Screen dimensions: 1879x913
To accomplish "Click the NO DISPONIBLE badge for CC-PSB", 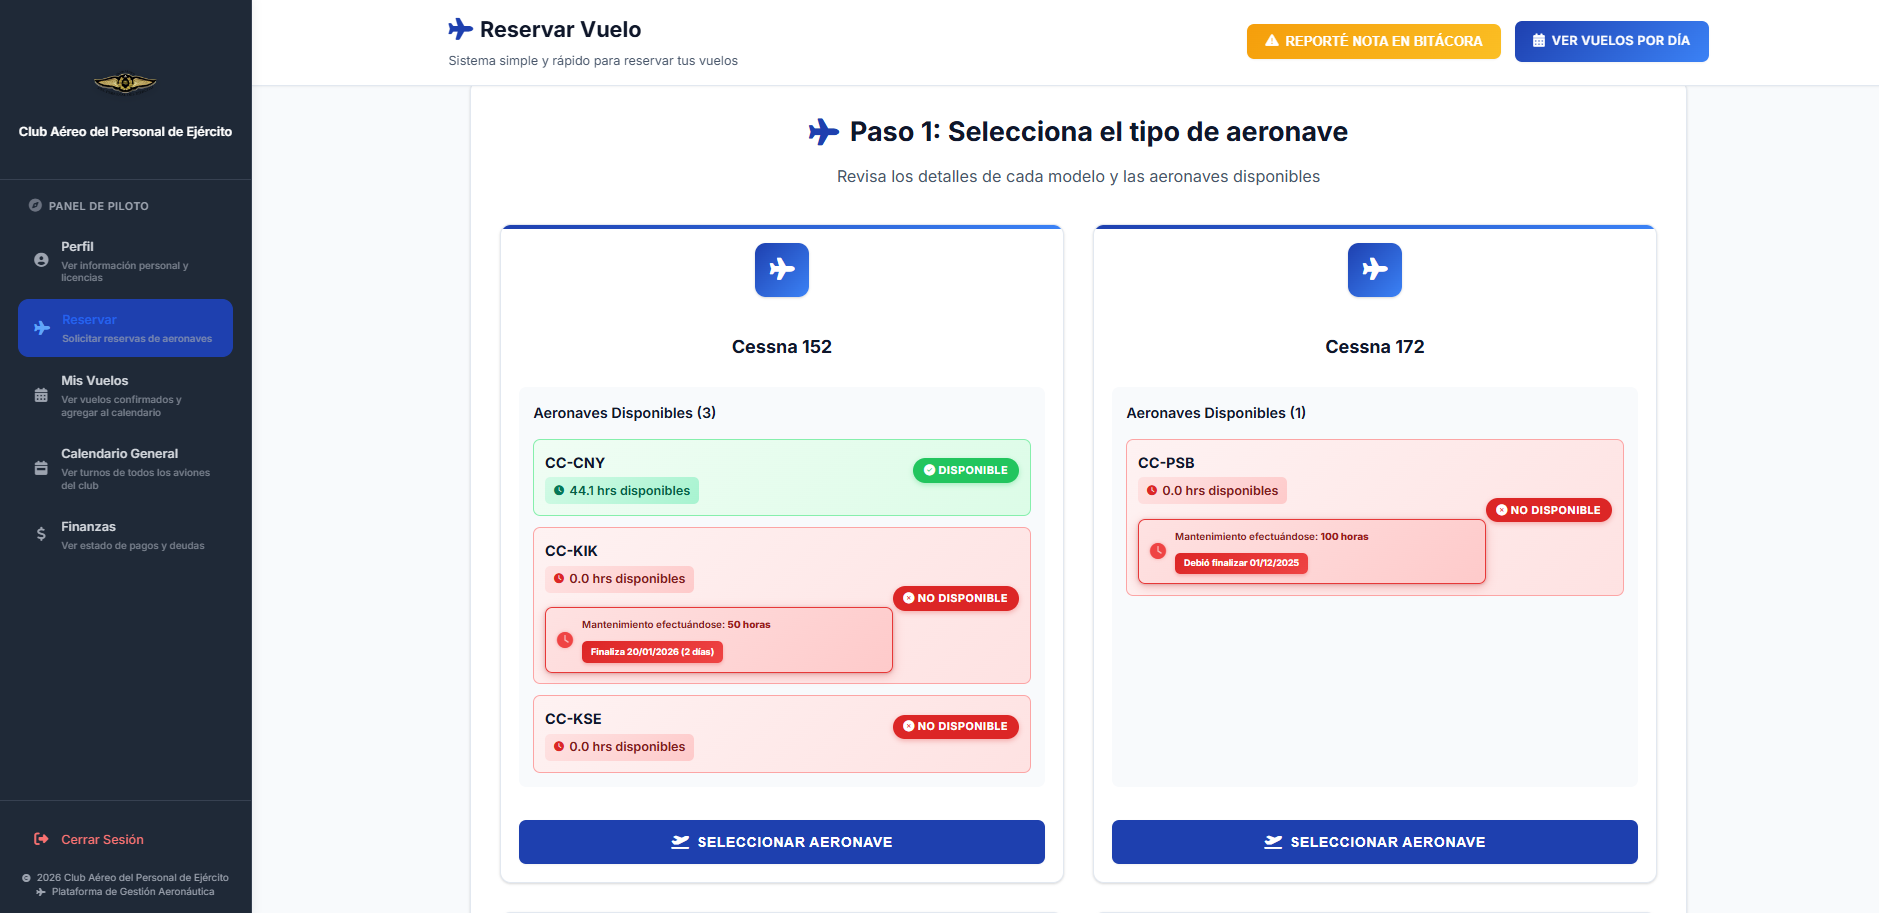I will [x=1548, y=510].
